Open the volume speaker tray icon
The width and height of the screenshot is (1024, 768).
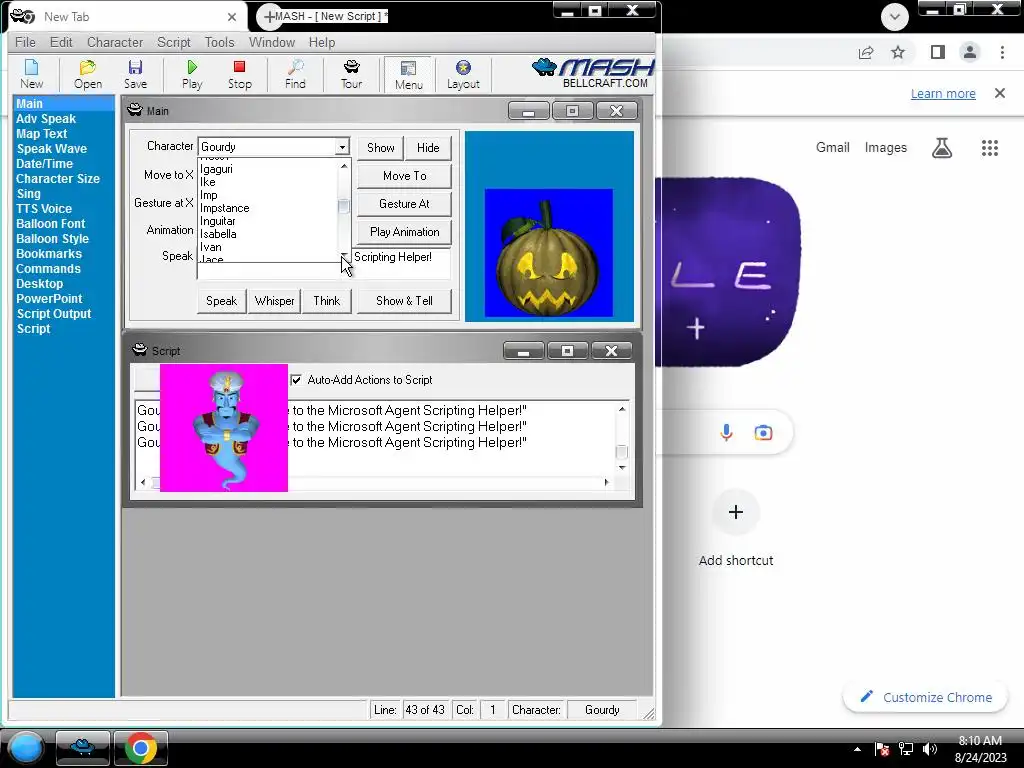(930, 749)
